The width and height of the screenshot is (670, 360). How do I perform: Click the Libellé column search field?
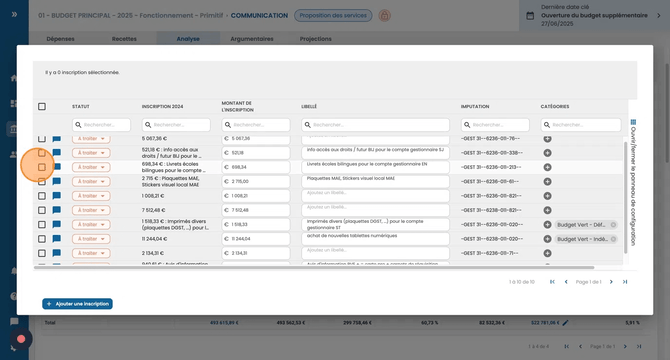pyautogui.click(x=376, y=125)
